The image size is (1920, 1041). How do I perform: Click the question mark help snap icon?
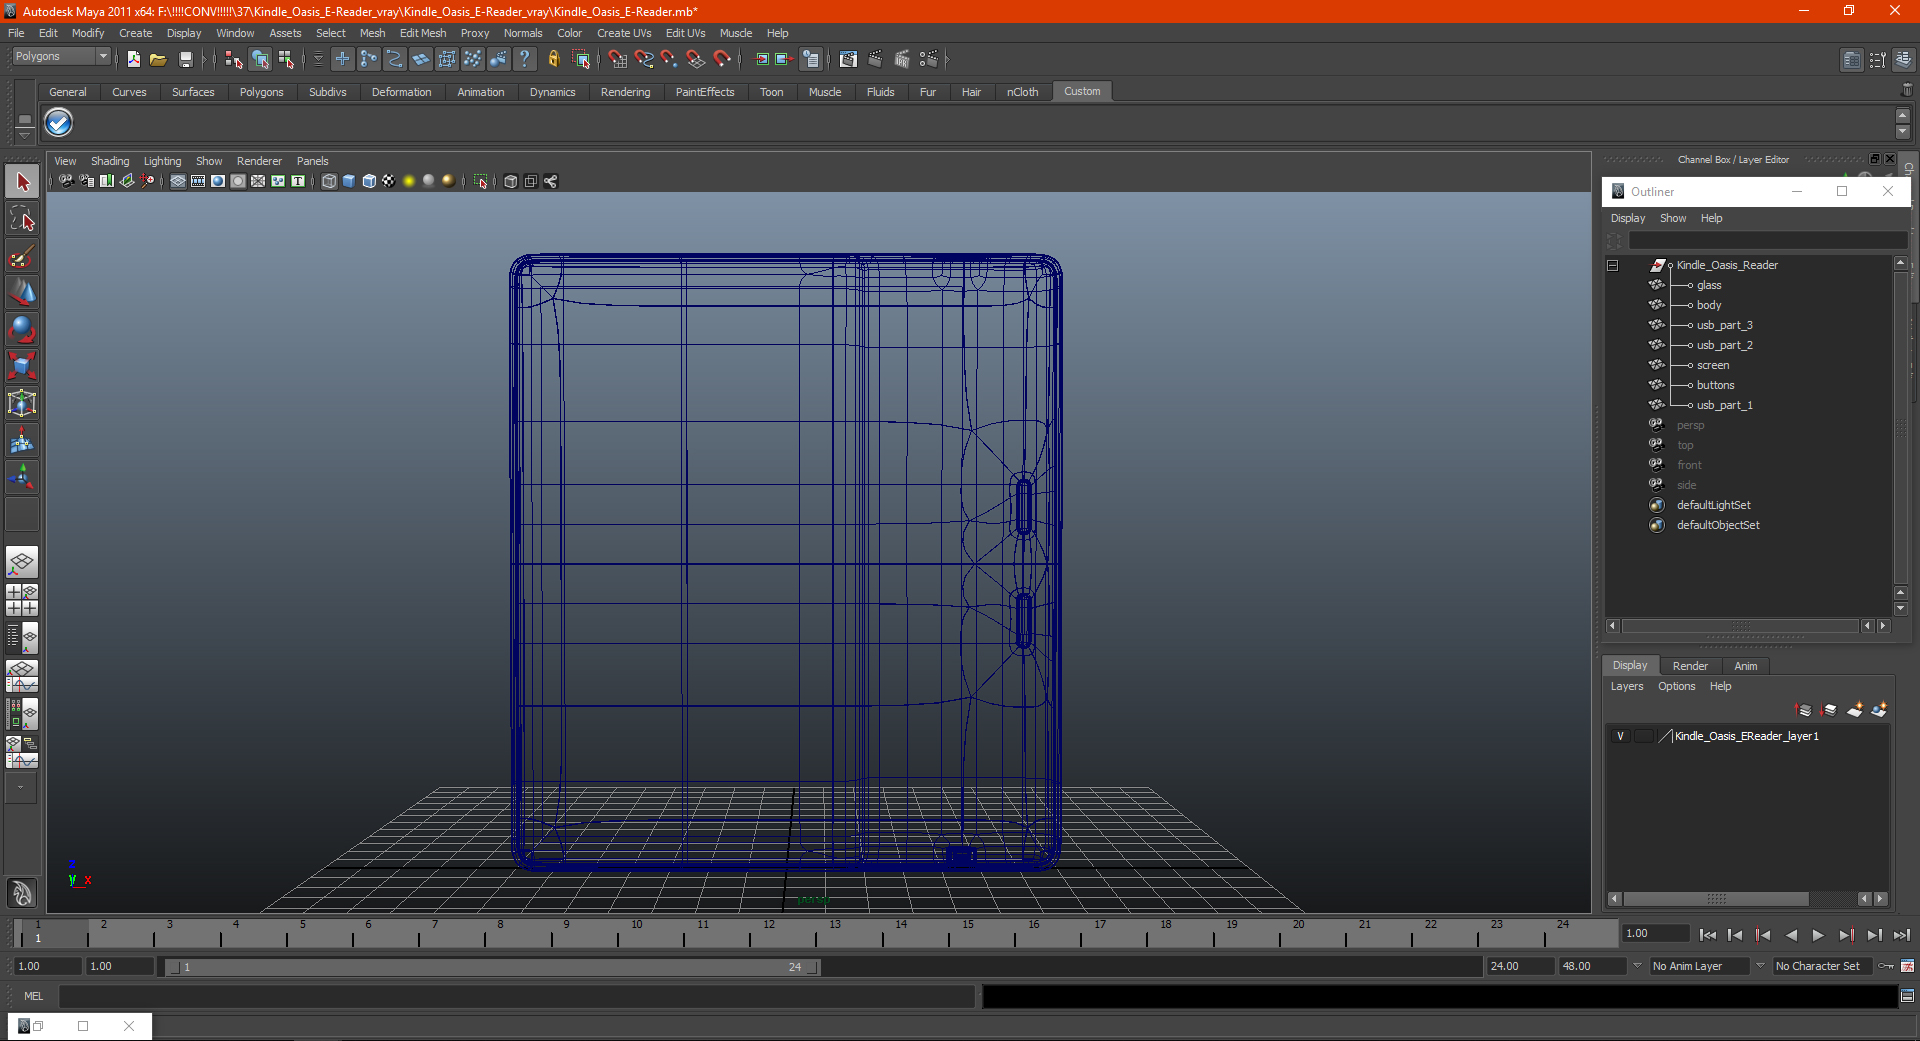(x=525, y=59)
